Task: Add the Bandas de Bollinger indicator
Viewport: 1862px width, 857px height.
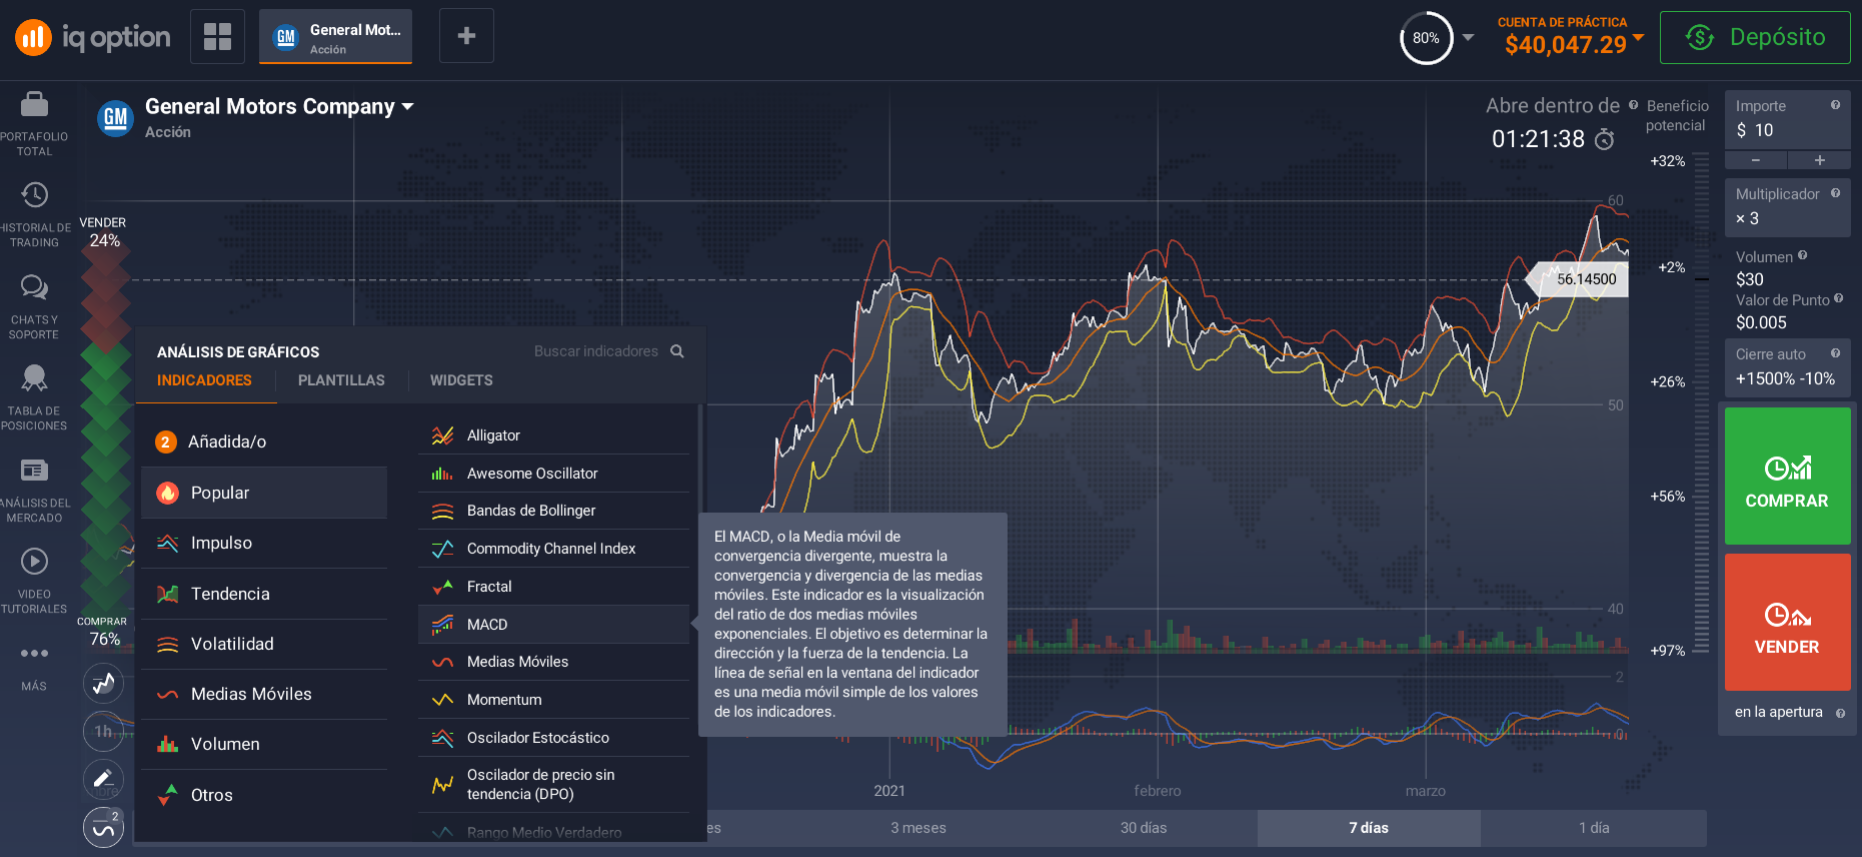Action: [554, 510]
